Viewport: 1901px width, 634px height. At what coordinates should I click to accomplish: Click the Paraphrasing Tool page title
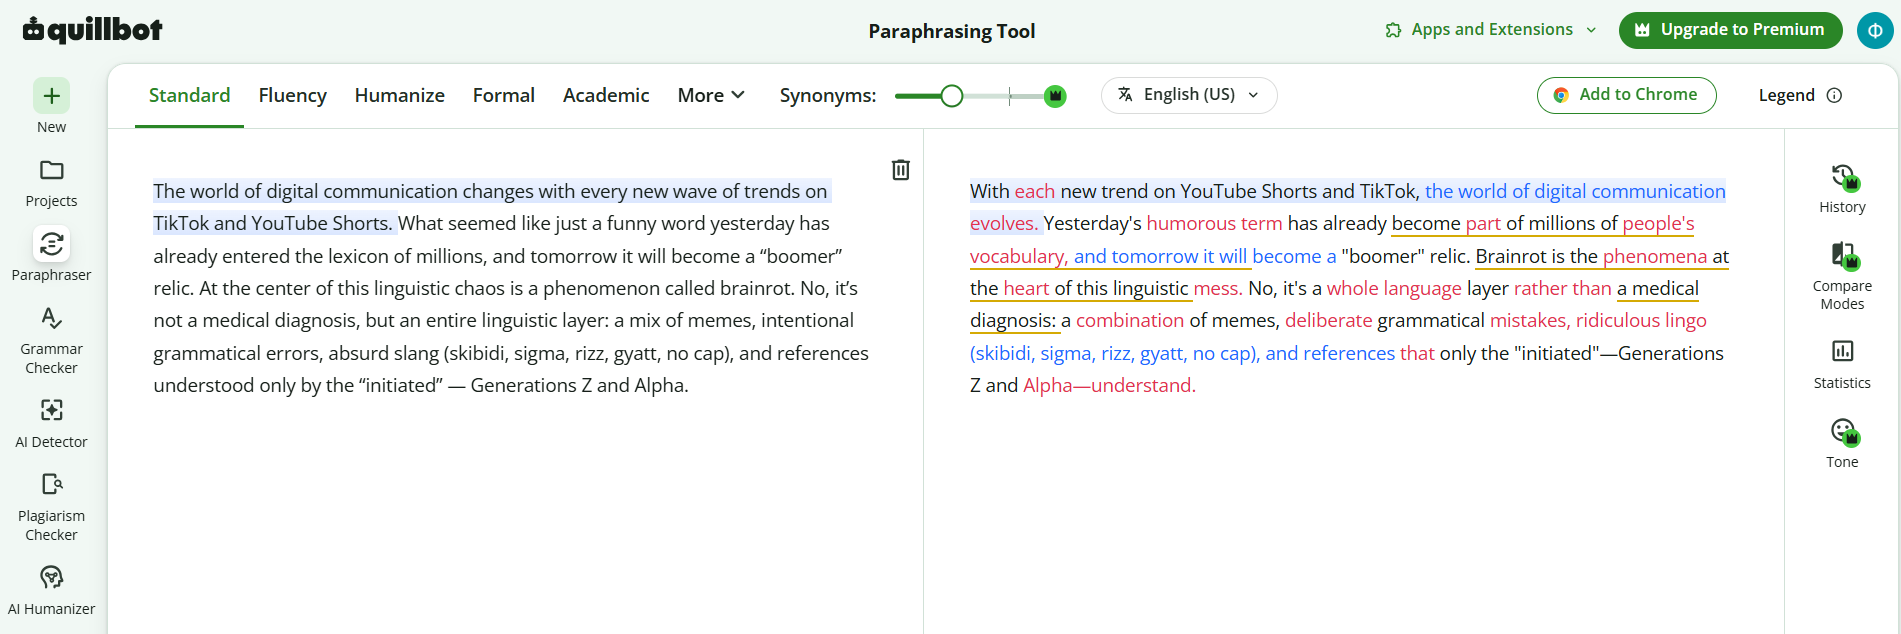pos(952,31)
